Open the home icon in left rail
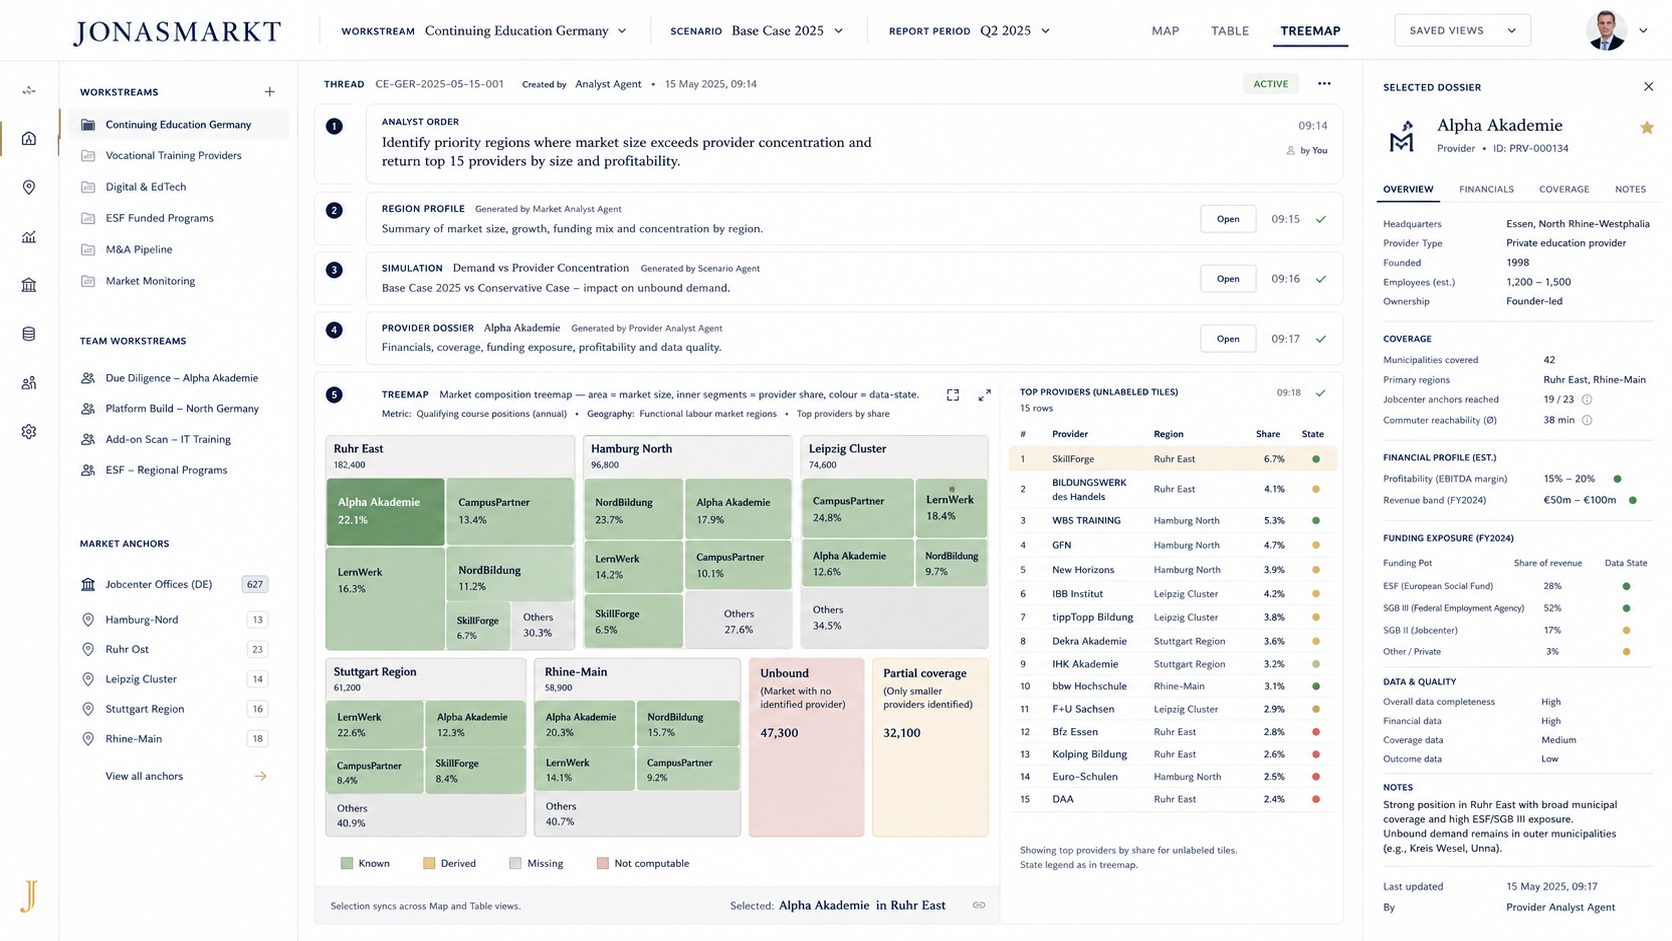 (x=29, y=138)
